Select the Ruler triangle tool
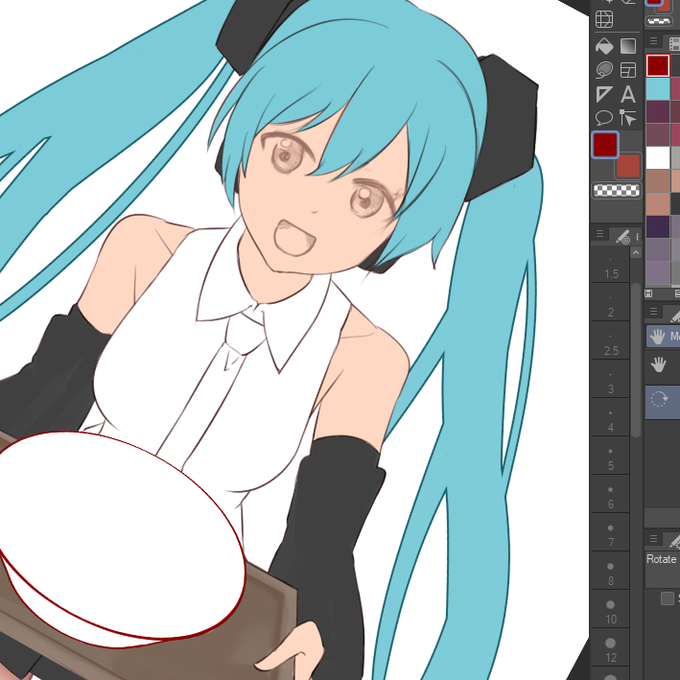680x680 pixels. (604, 94)
